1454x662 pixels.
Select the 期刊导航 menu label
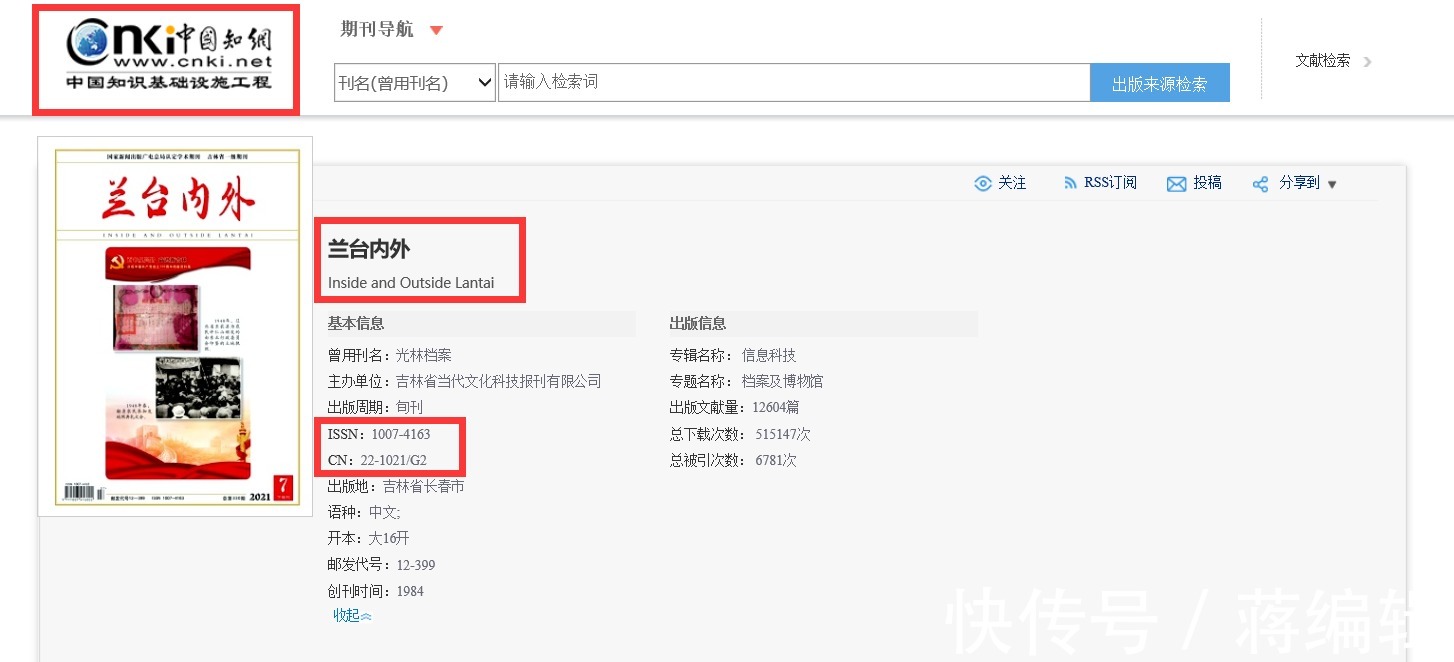tap(377, 29)
